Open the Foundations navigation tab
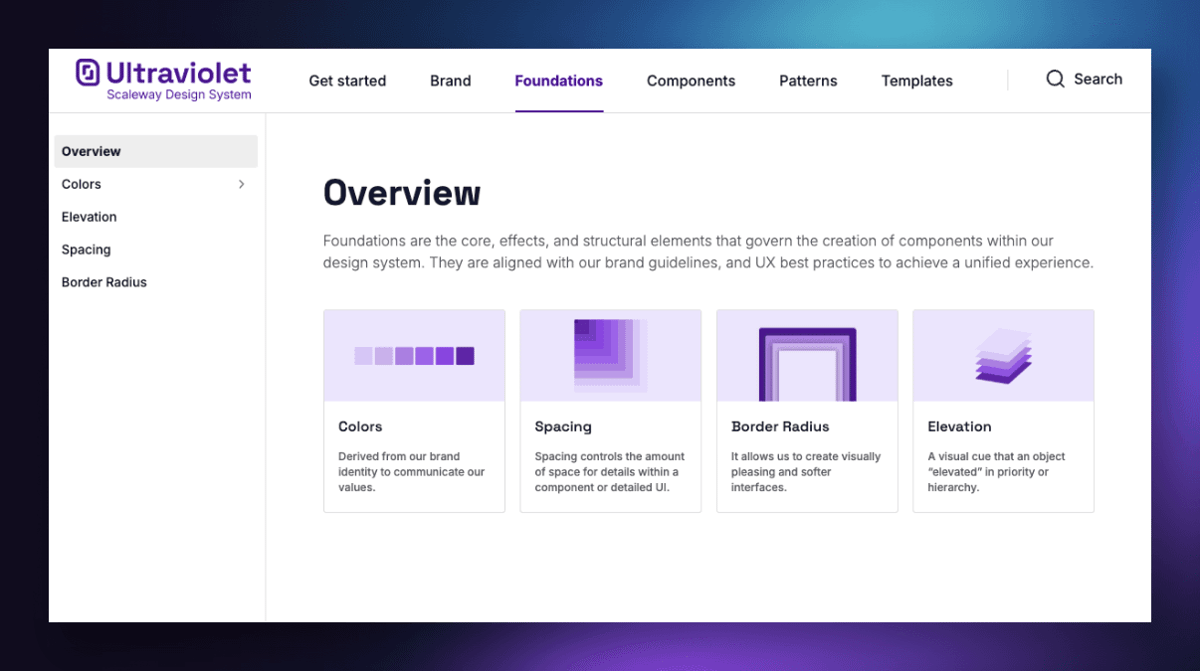Image resolution: width=1200 pixels, height=671 pixels. pyautogui.click(x=558, y=81)
